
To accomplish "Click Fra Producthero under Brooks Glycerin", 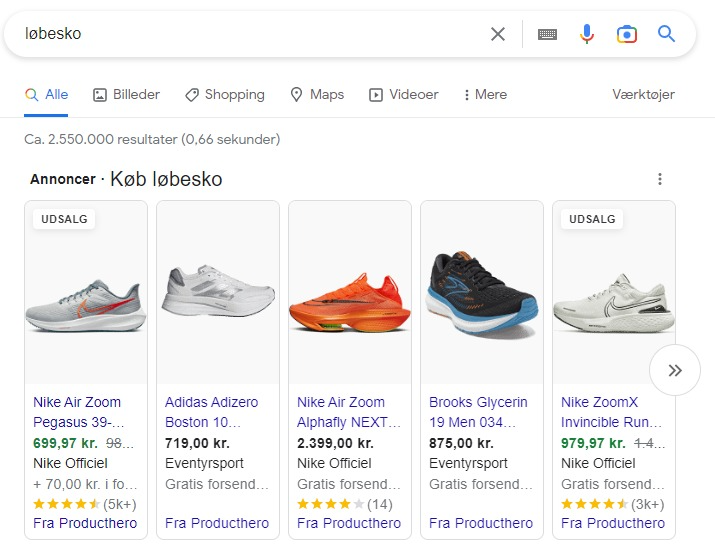I will 481,523.
